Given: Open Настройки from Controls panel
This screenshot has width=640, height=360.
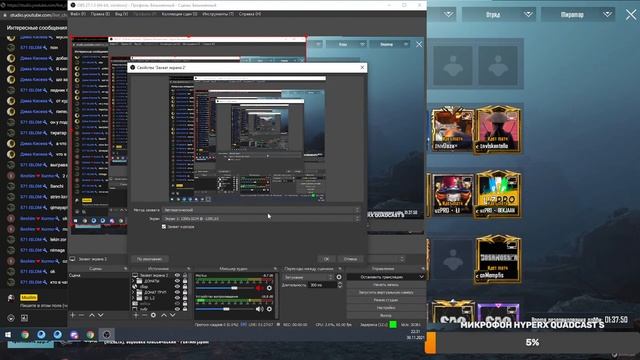Looking at the screenshot, I should pyautogui.click(x=386, y=308).
